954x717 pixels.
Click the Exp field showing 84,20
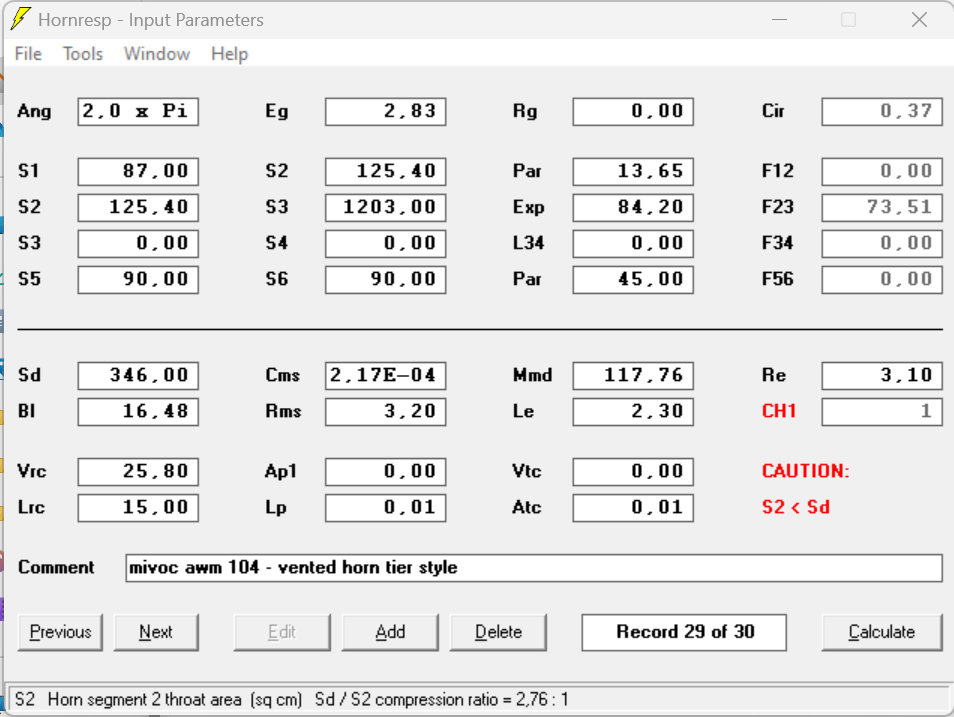(x=633, y=208)
